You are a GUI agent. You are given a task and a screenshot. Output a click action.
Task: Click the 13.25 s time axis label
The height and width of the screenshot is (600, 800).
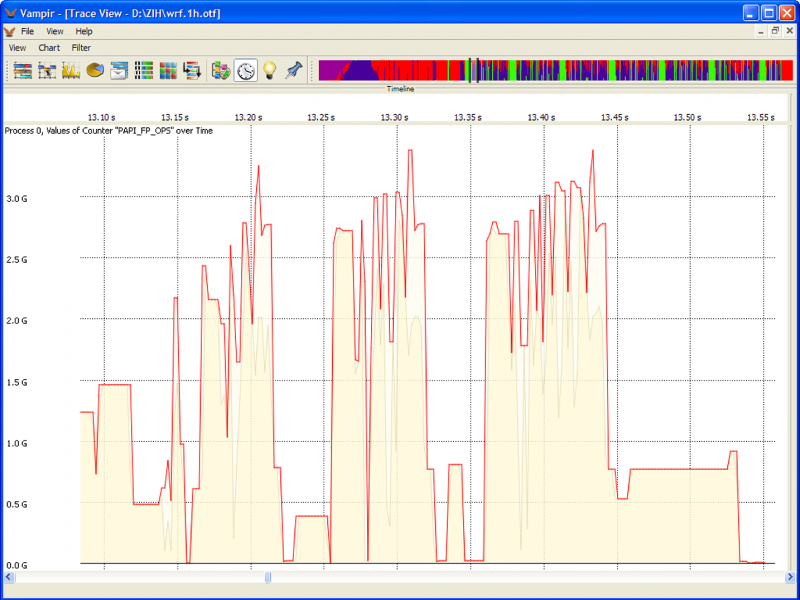tap(321, 117)
